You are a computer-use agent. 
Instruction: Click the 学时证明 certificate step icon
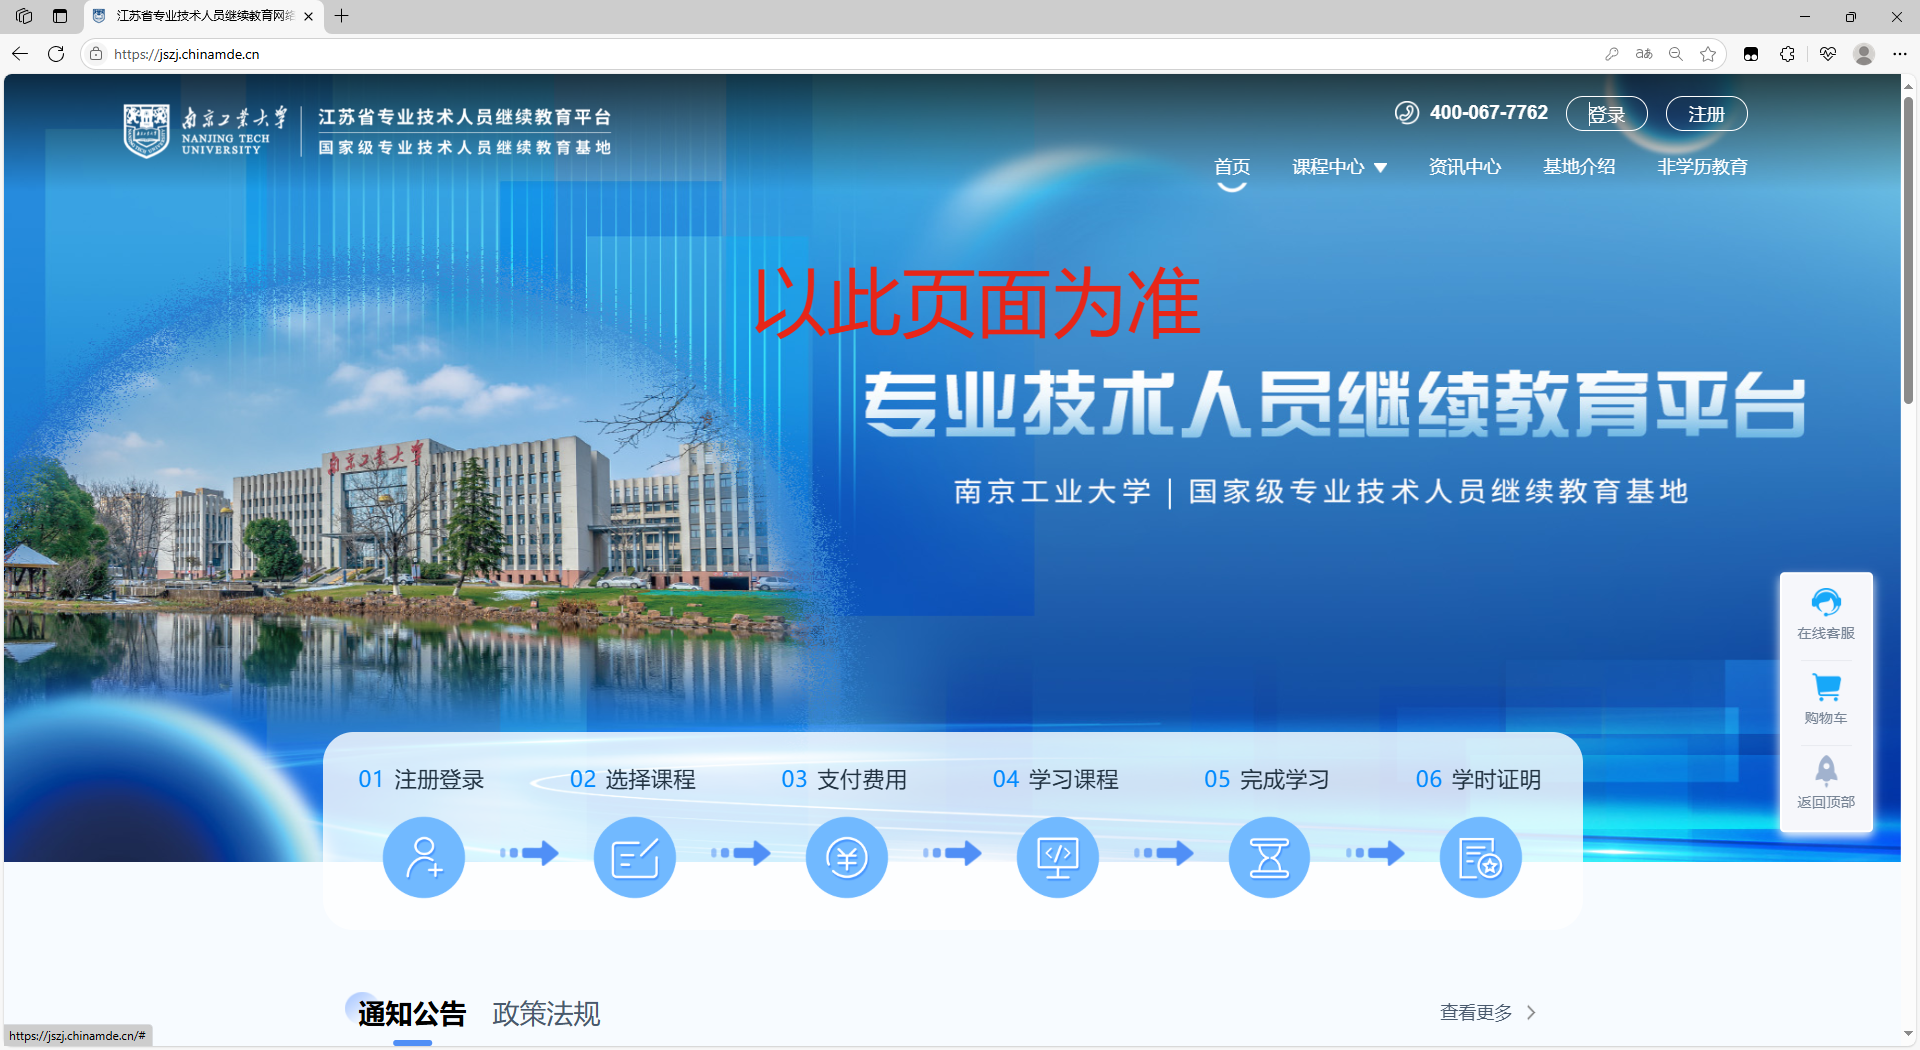click(1481, 857)
